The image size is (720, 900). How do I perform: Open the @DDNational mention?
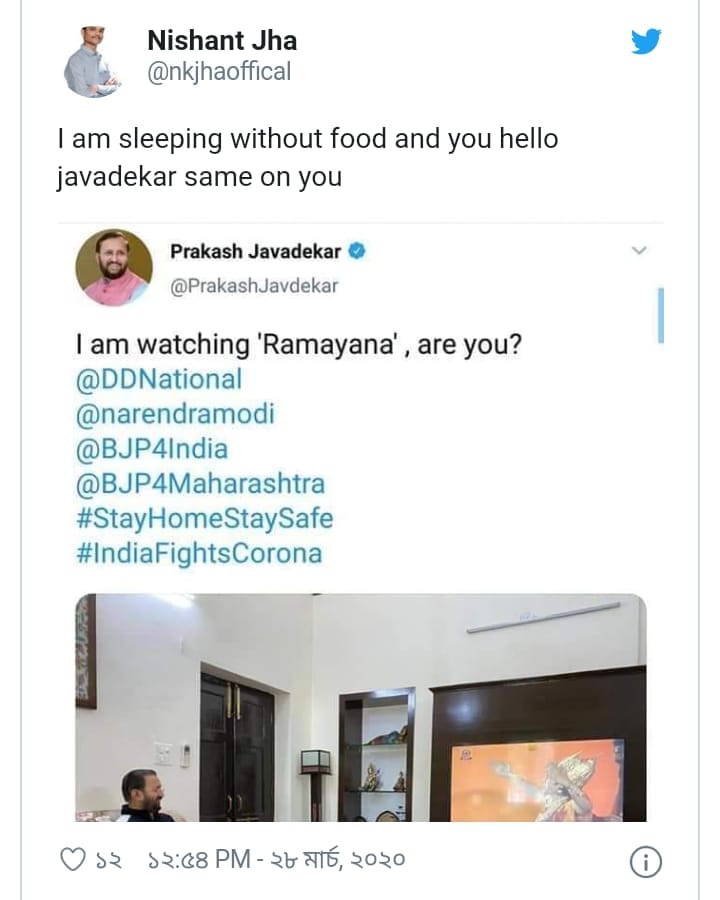(158, 379)
